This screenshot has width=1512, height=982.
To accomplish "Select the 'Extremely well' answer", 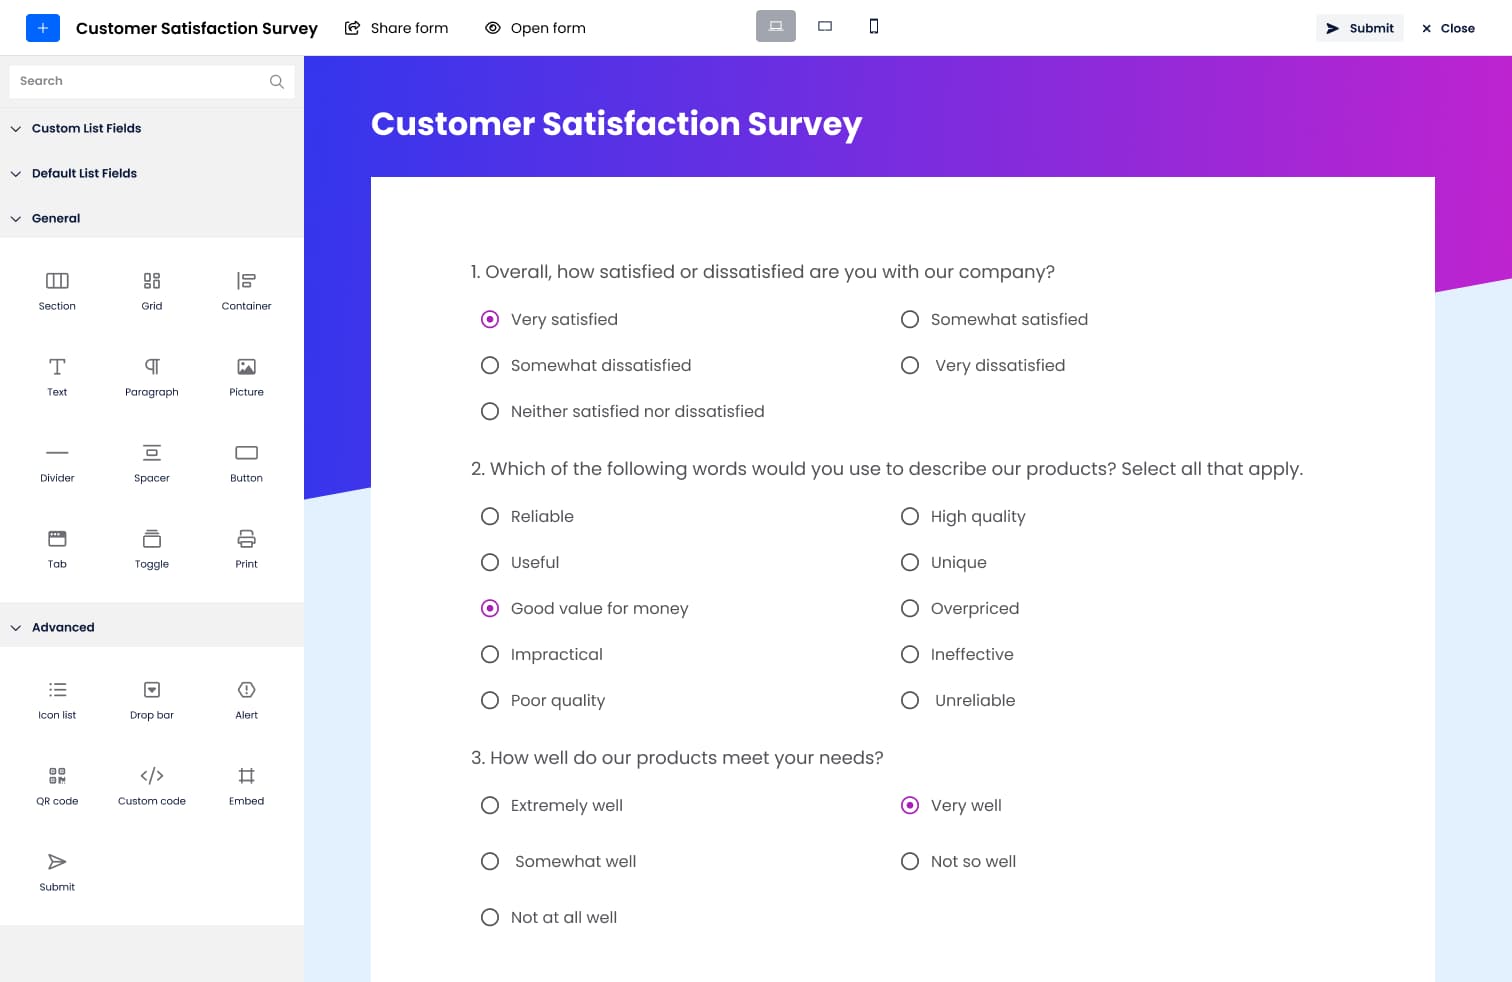I will pyautogui.click(x=490, y=806).
